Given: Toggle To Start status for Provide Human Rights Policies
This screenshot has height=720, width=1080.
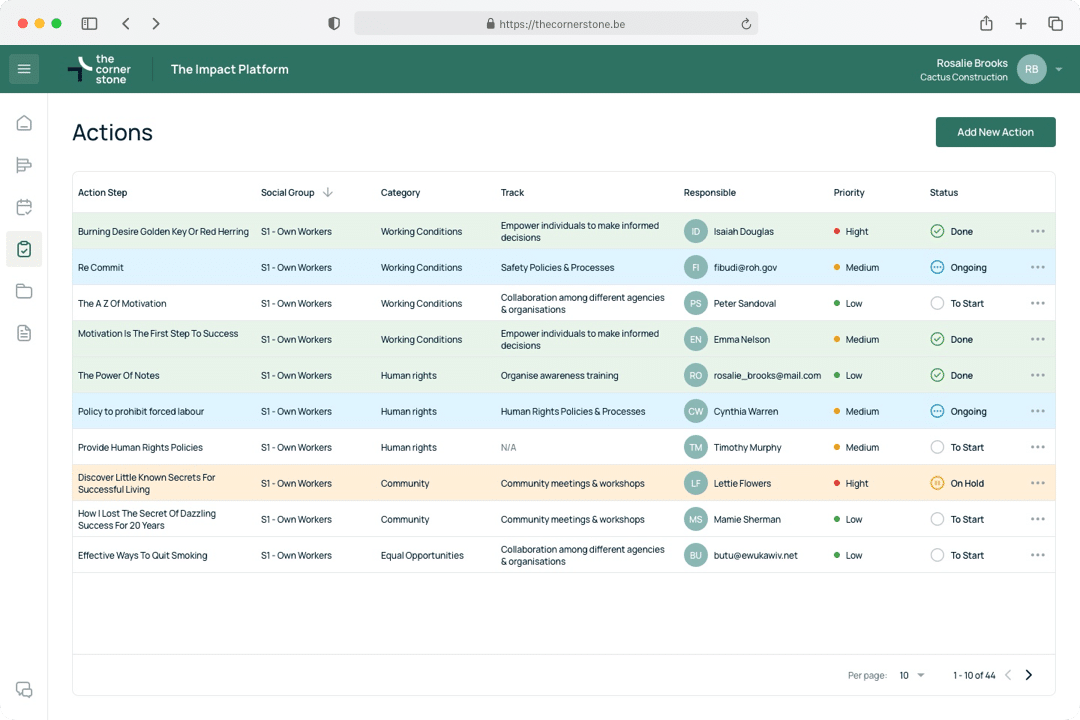Looking at the screenshot, I should click(x=937, y=447).
